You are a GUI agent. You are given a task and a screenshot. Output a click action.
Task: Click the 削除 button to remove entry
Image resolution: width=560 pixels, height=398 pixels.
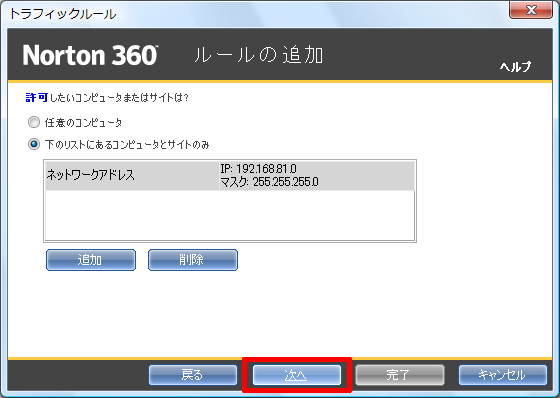point(193,260)
